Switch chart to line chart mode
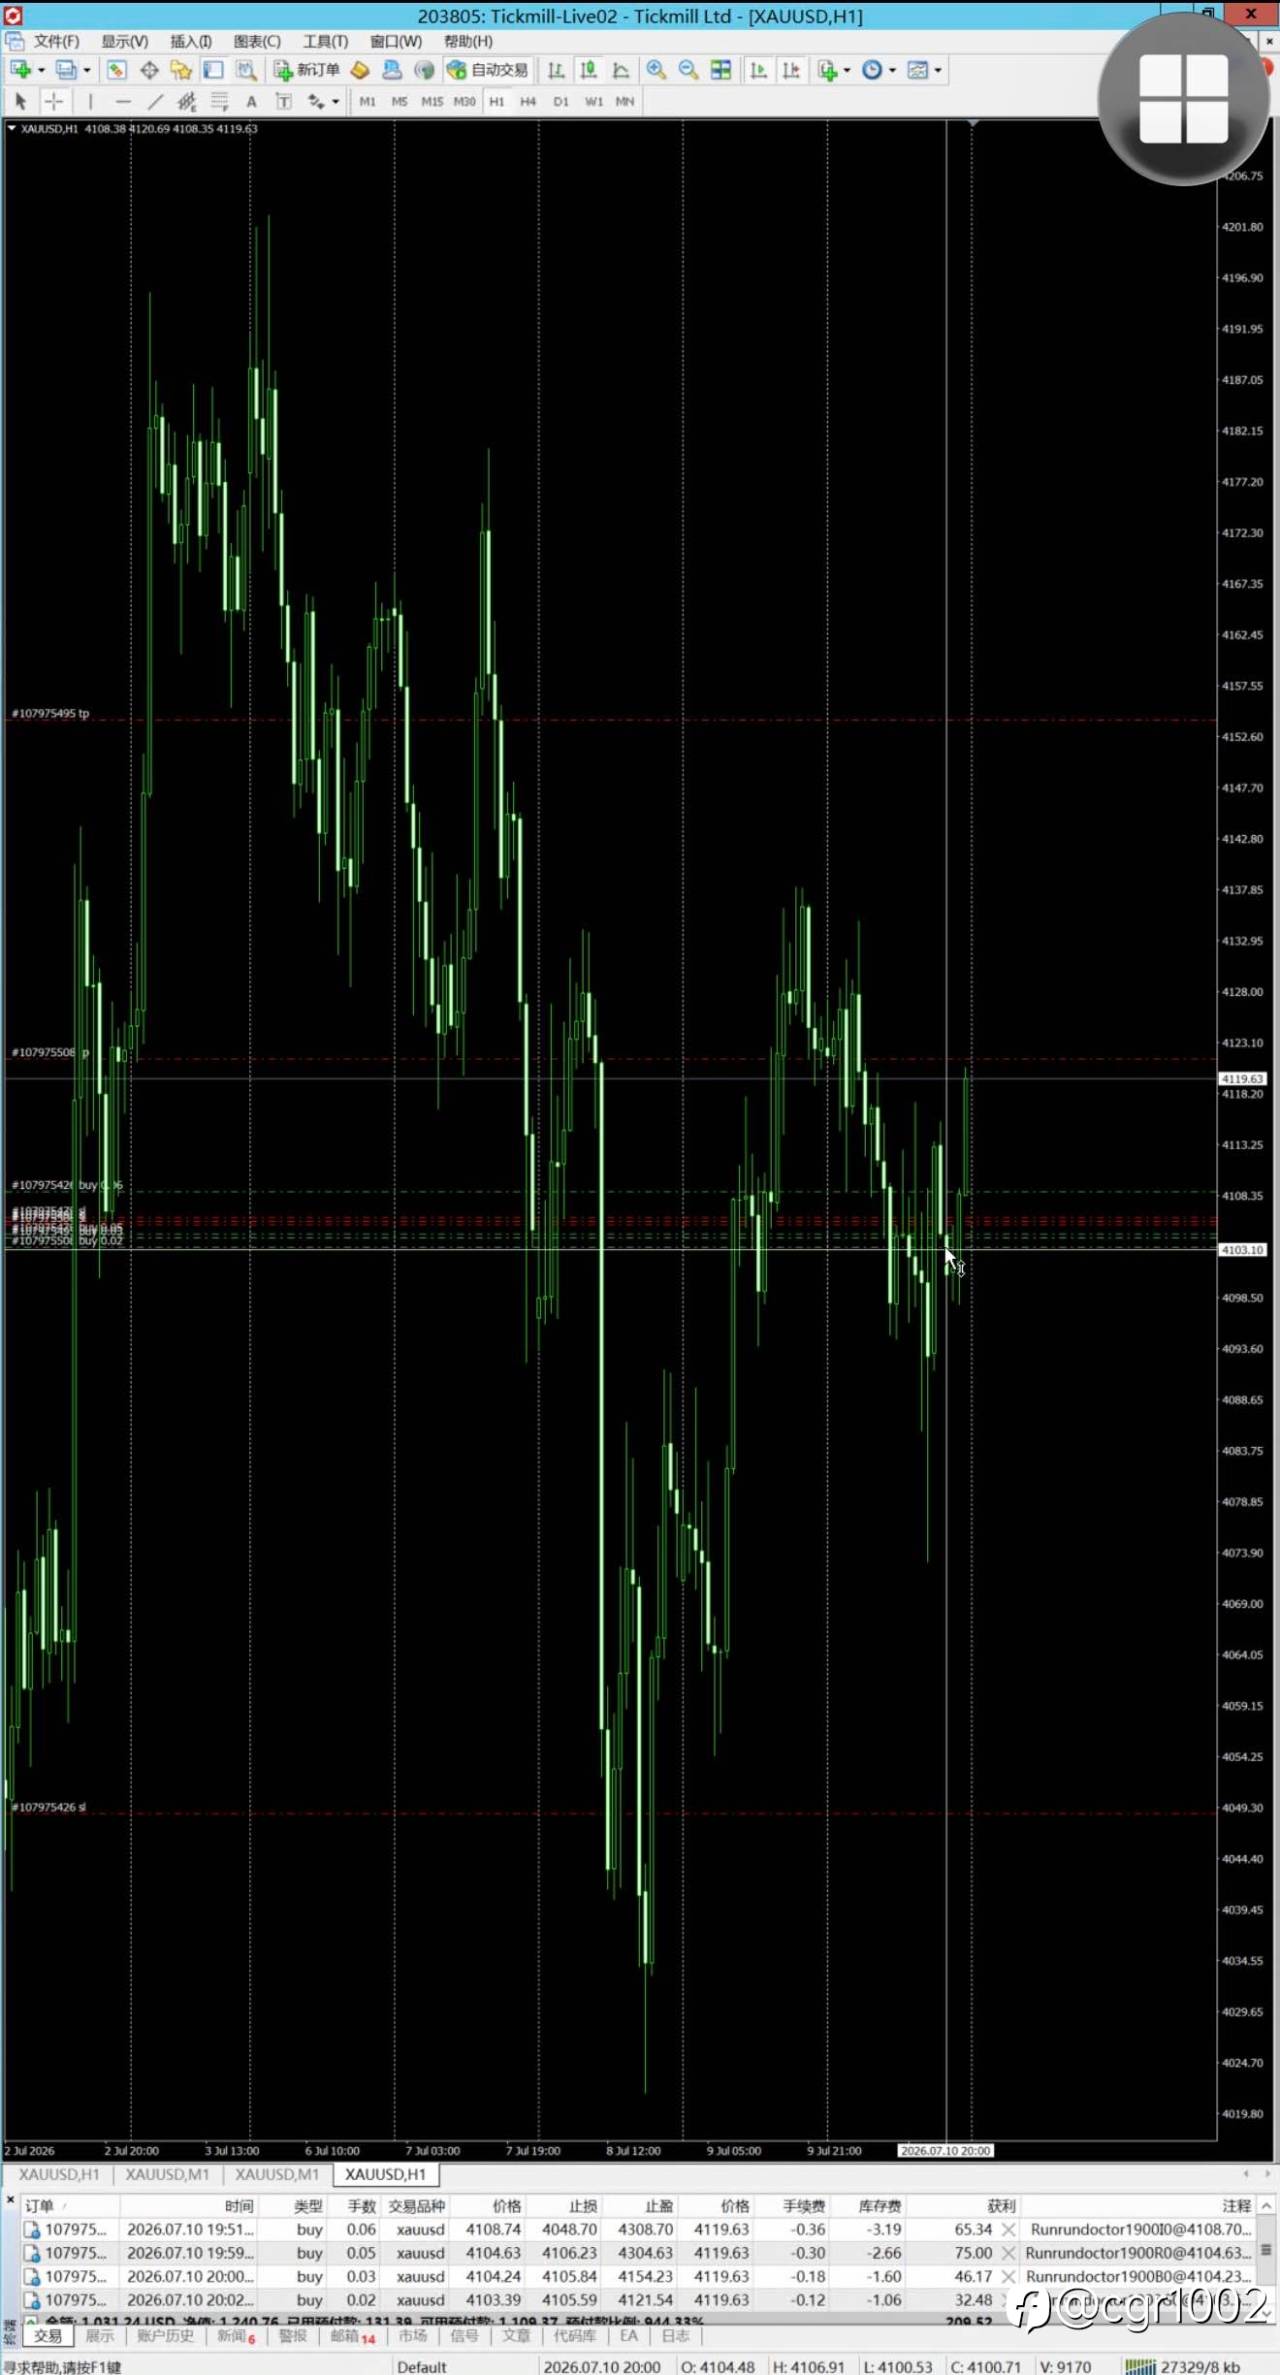1280x2375 pixels. [x=620, y=69]
